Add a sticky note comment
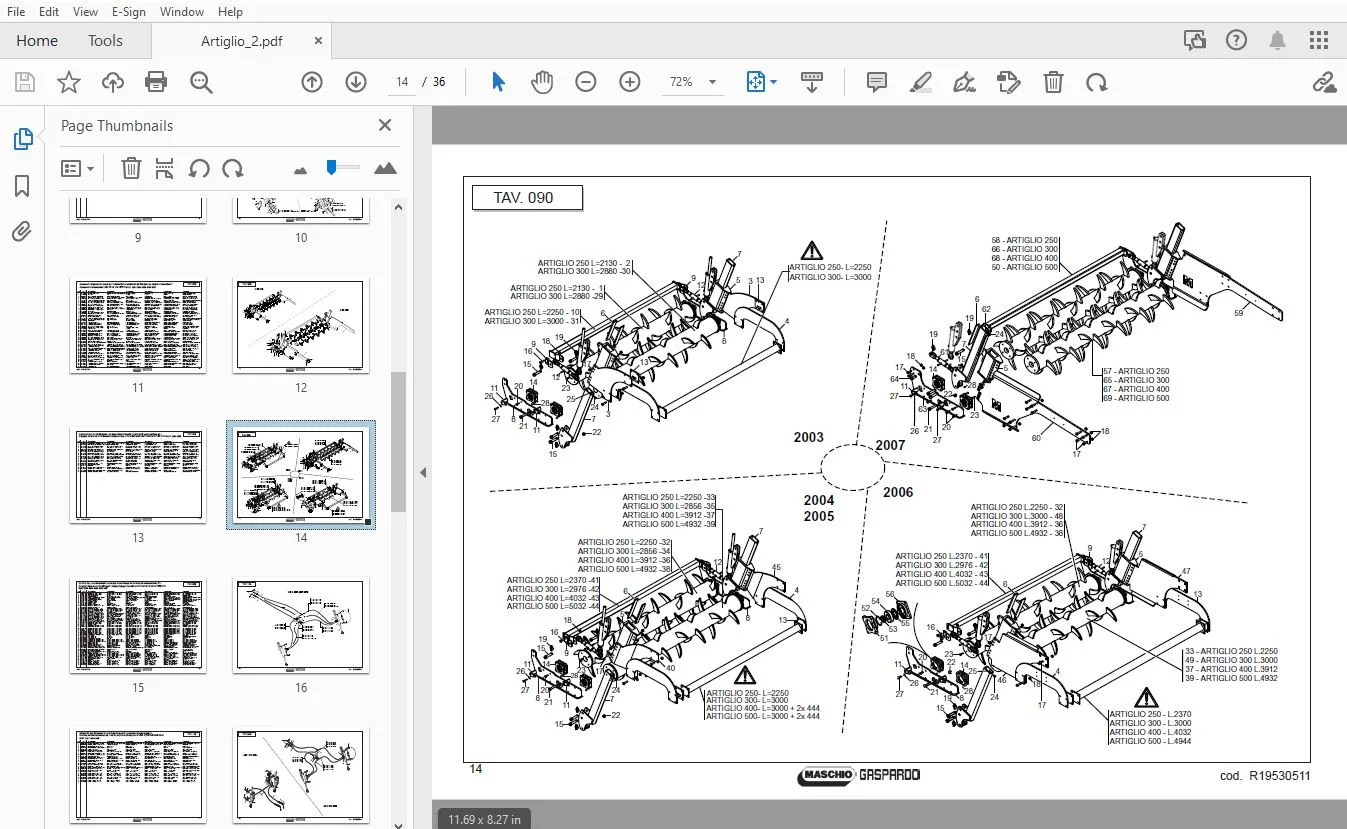 pos(877,82)
